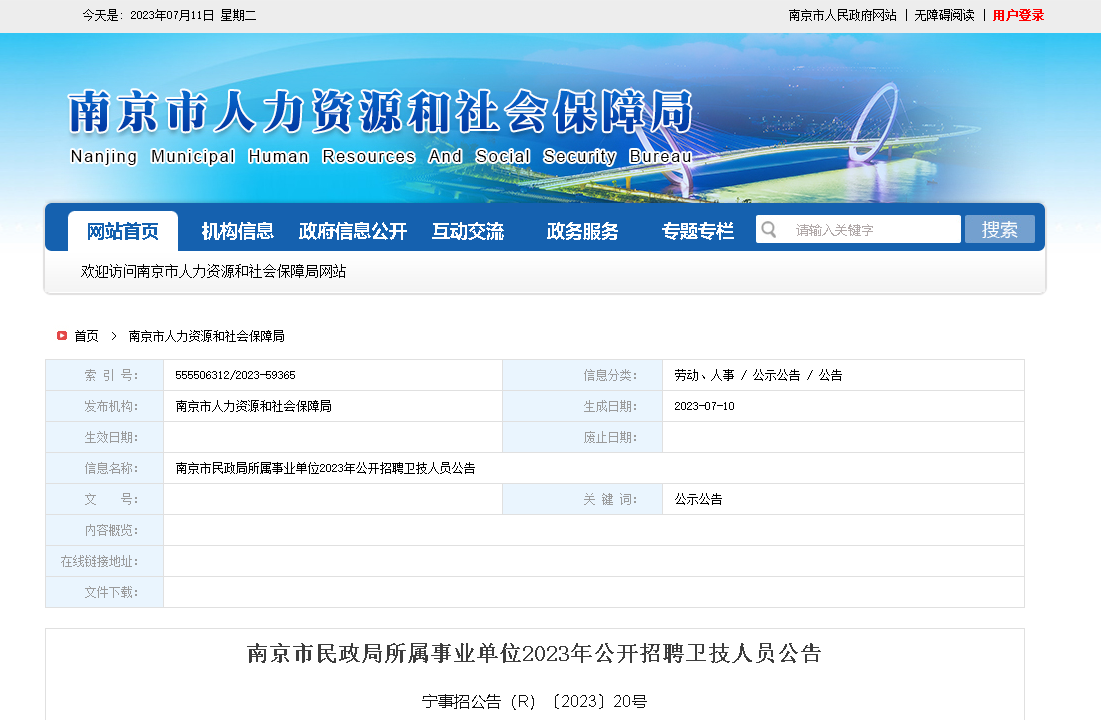This screenshot has height=720, width=1101.
Task: Click the index number 555506312/2023-59365
Action: click(x=235, y=375)
